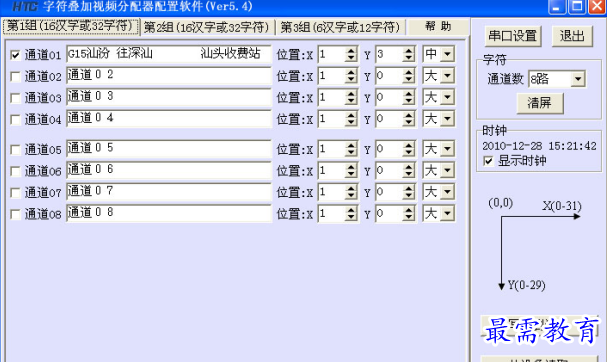Check the 通道07 checkbox
The width and height of the screenshot is (607, 362).
[x=15, y=192]
